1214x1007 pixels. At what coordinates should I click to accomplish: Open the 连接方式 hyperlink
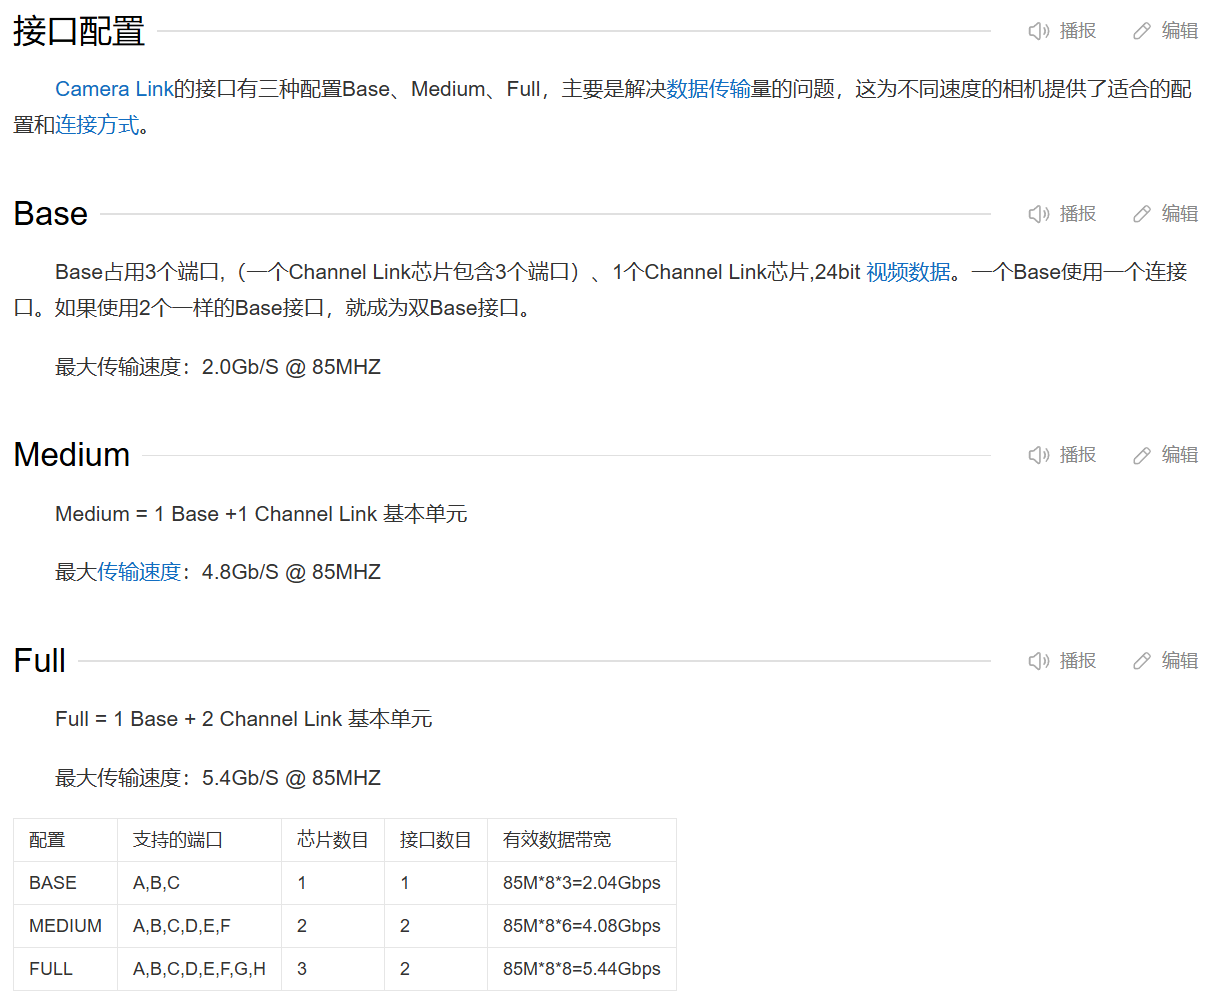pyautogui.click(x=97, y=125)
